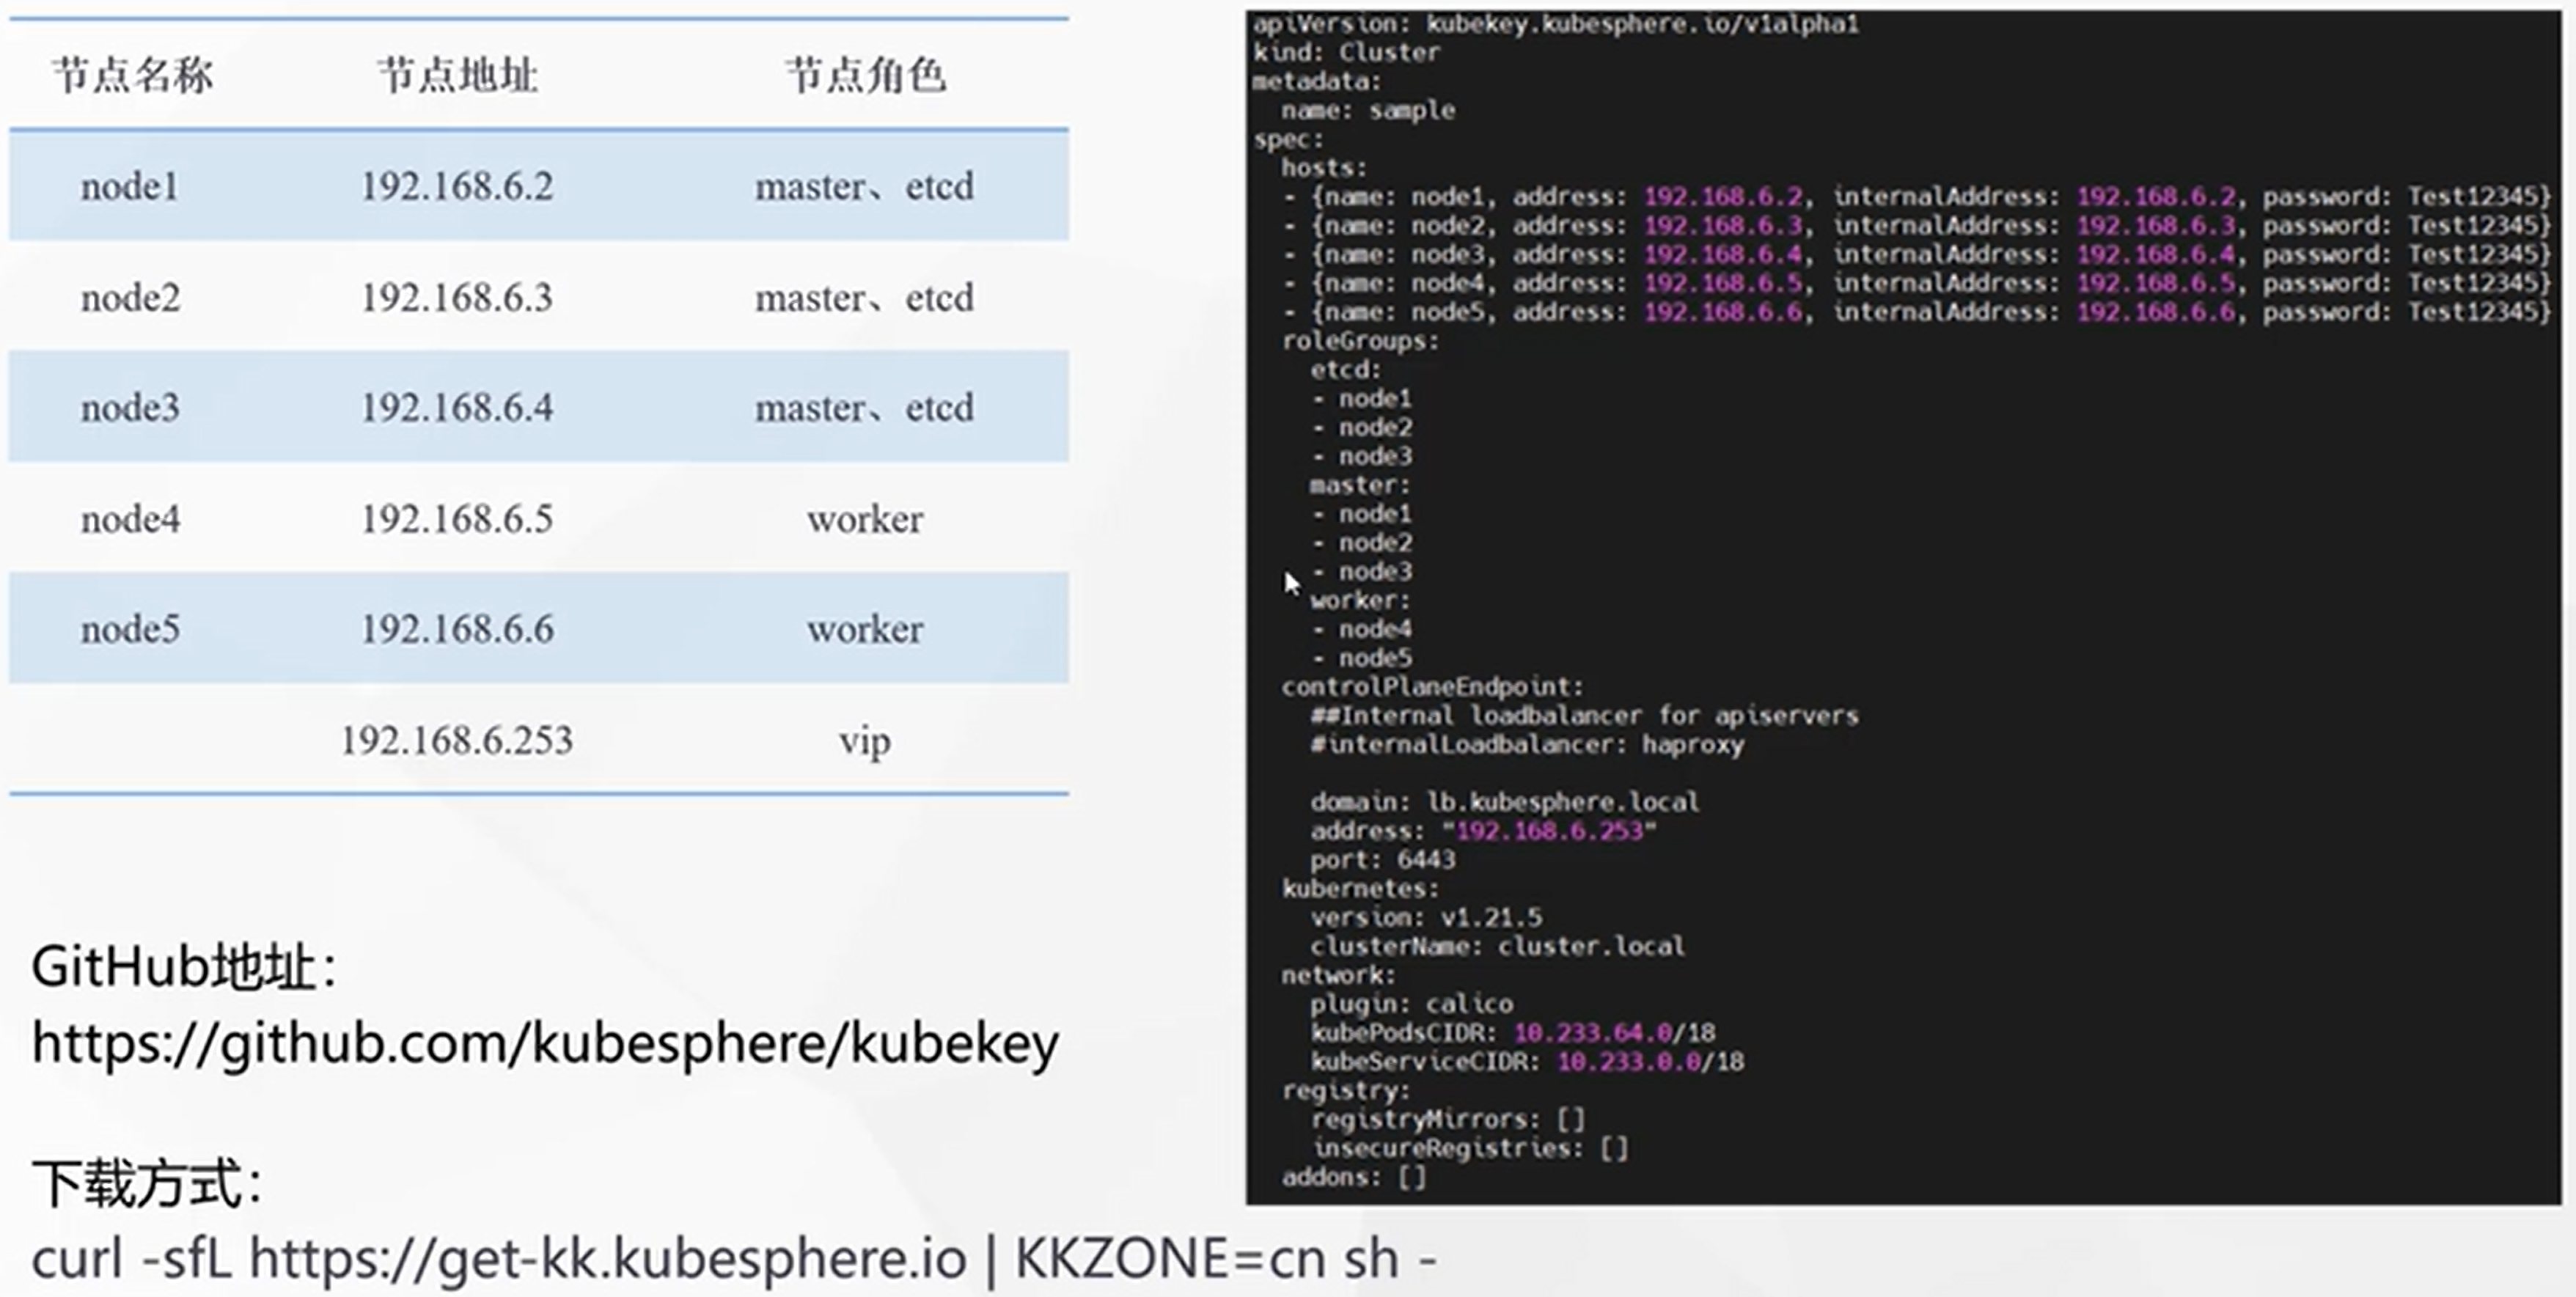Click the 'kubeServiceCIDR: 10.233.0.0/18' line
2576x1297 pixels.
click(1527, 1062)
